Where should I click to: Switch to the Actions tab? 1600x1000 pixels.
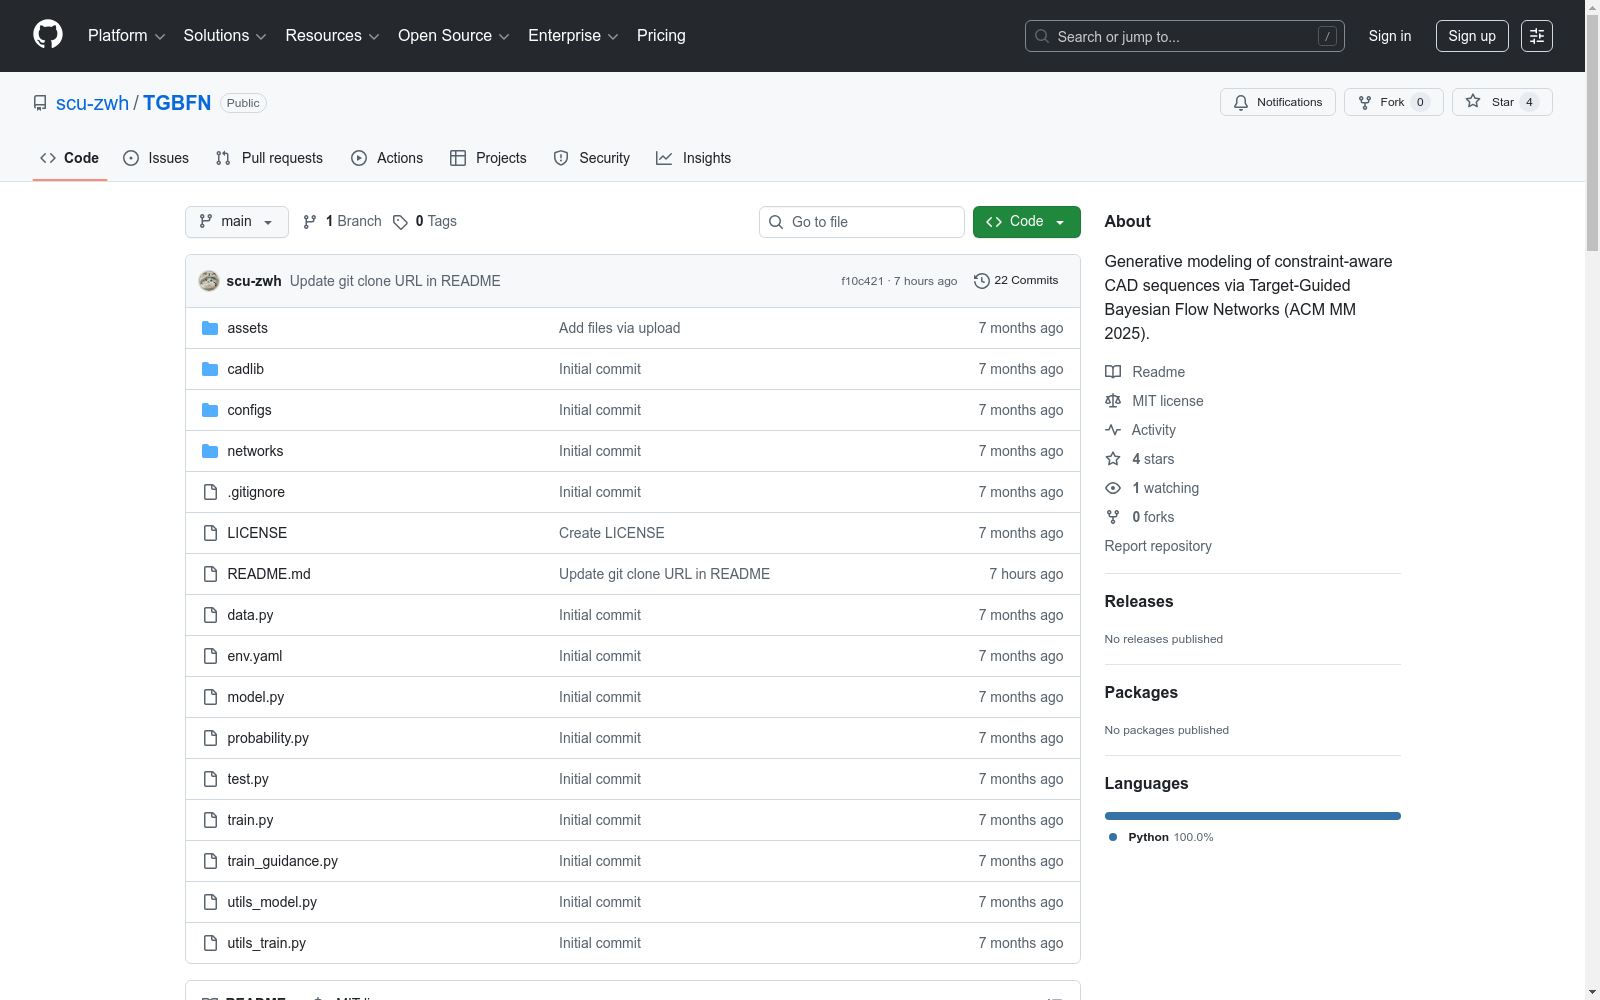pos(387,158)
